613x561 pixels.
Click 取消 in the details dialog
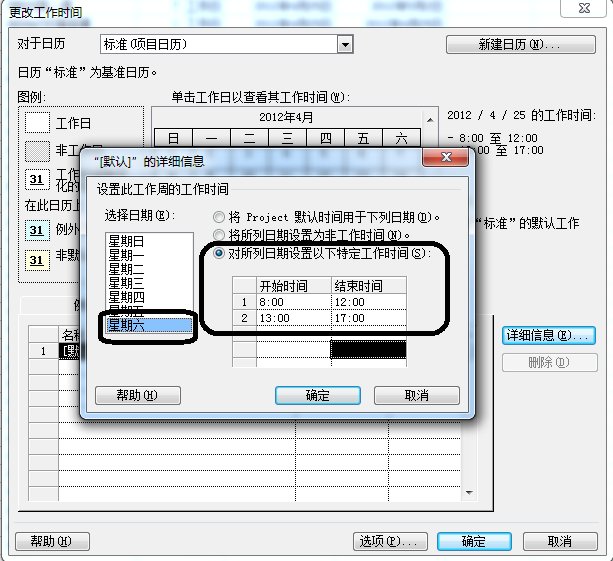(417, 396)
